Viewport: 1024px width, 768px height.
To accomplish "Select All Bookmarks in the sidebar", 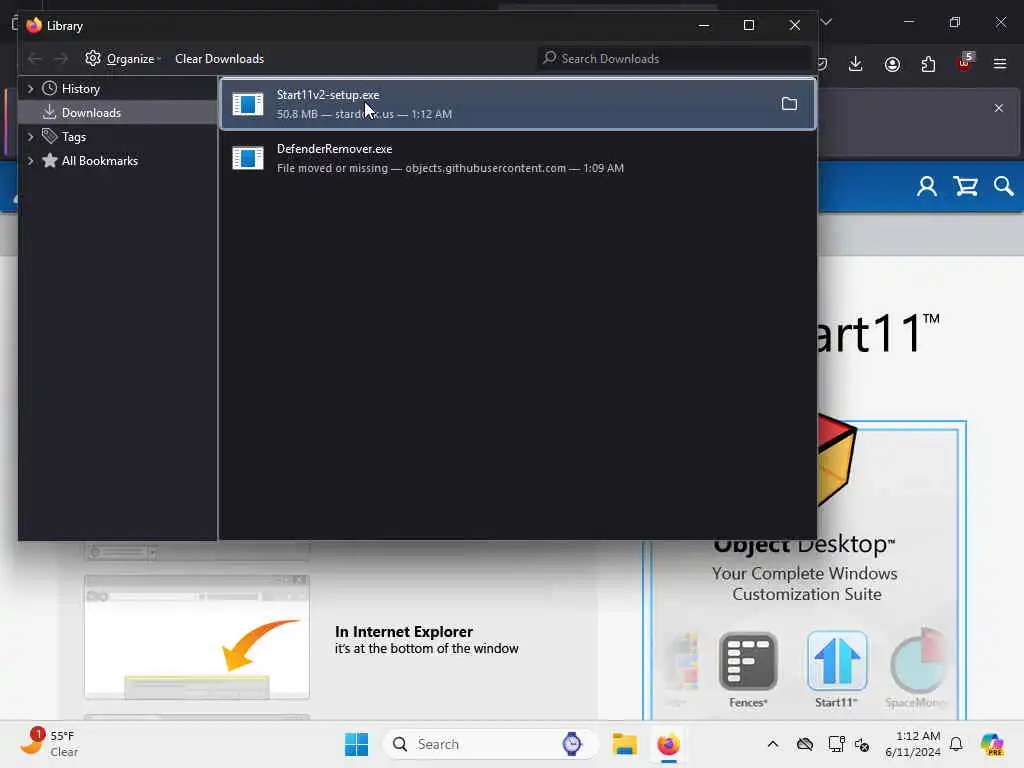I will click(99, 161).
